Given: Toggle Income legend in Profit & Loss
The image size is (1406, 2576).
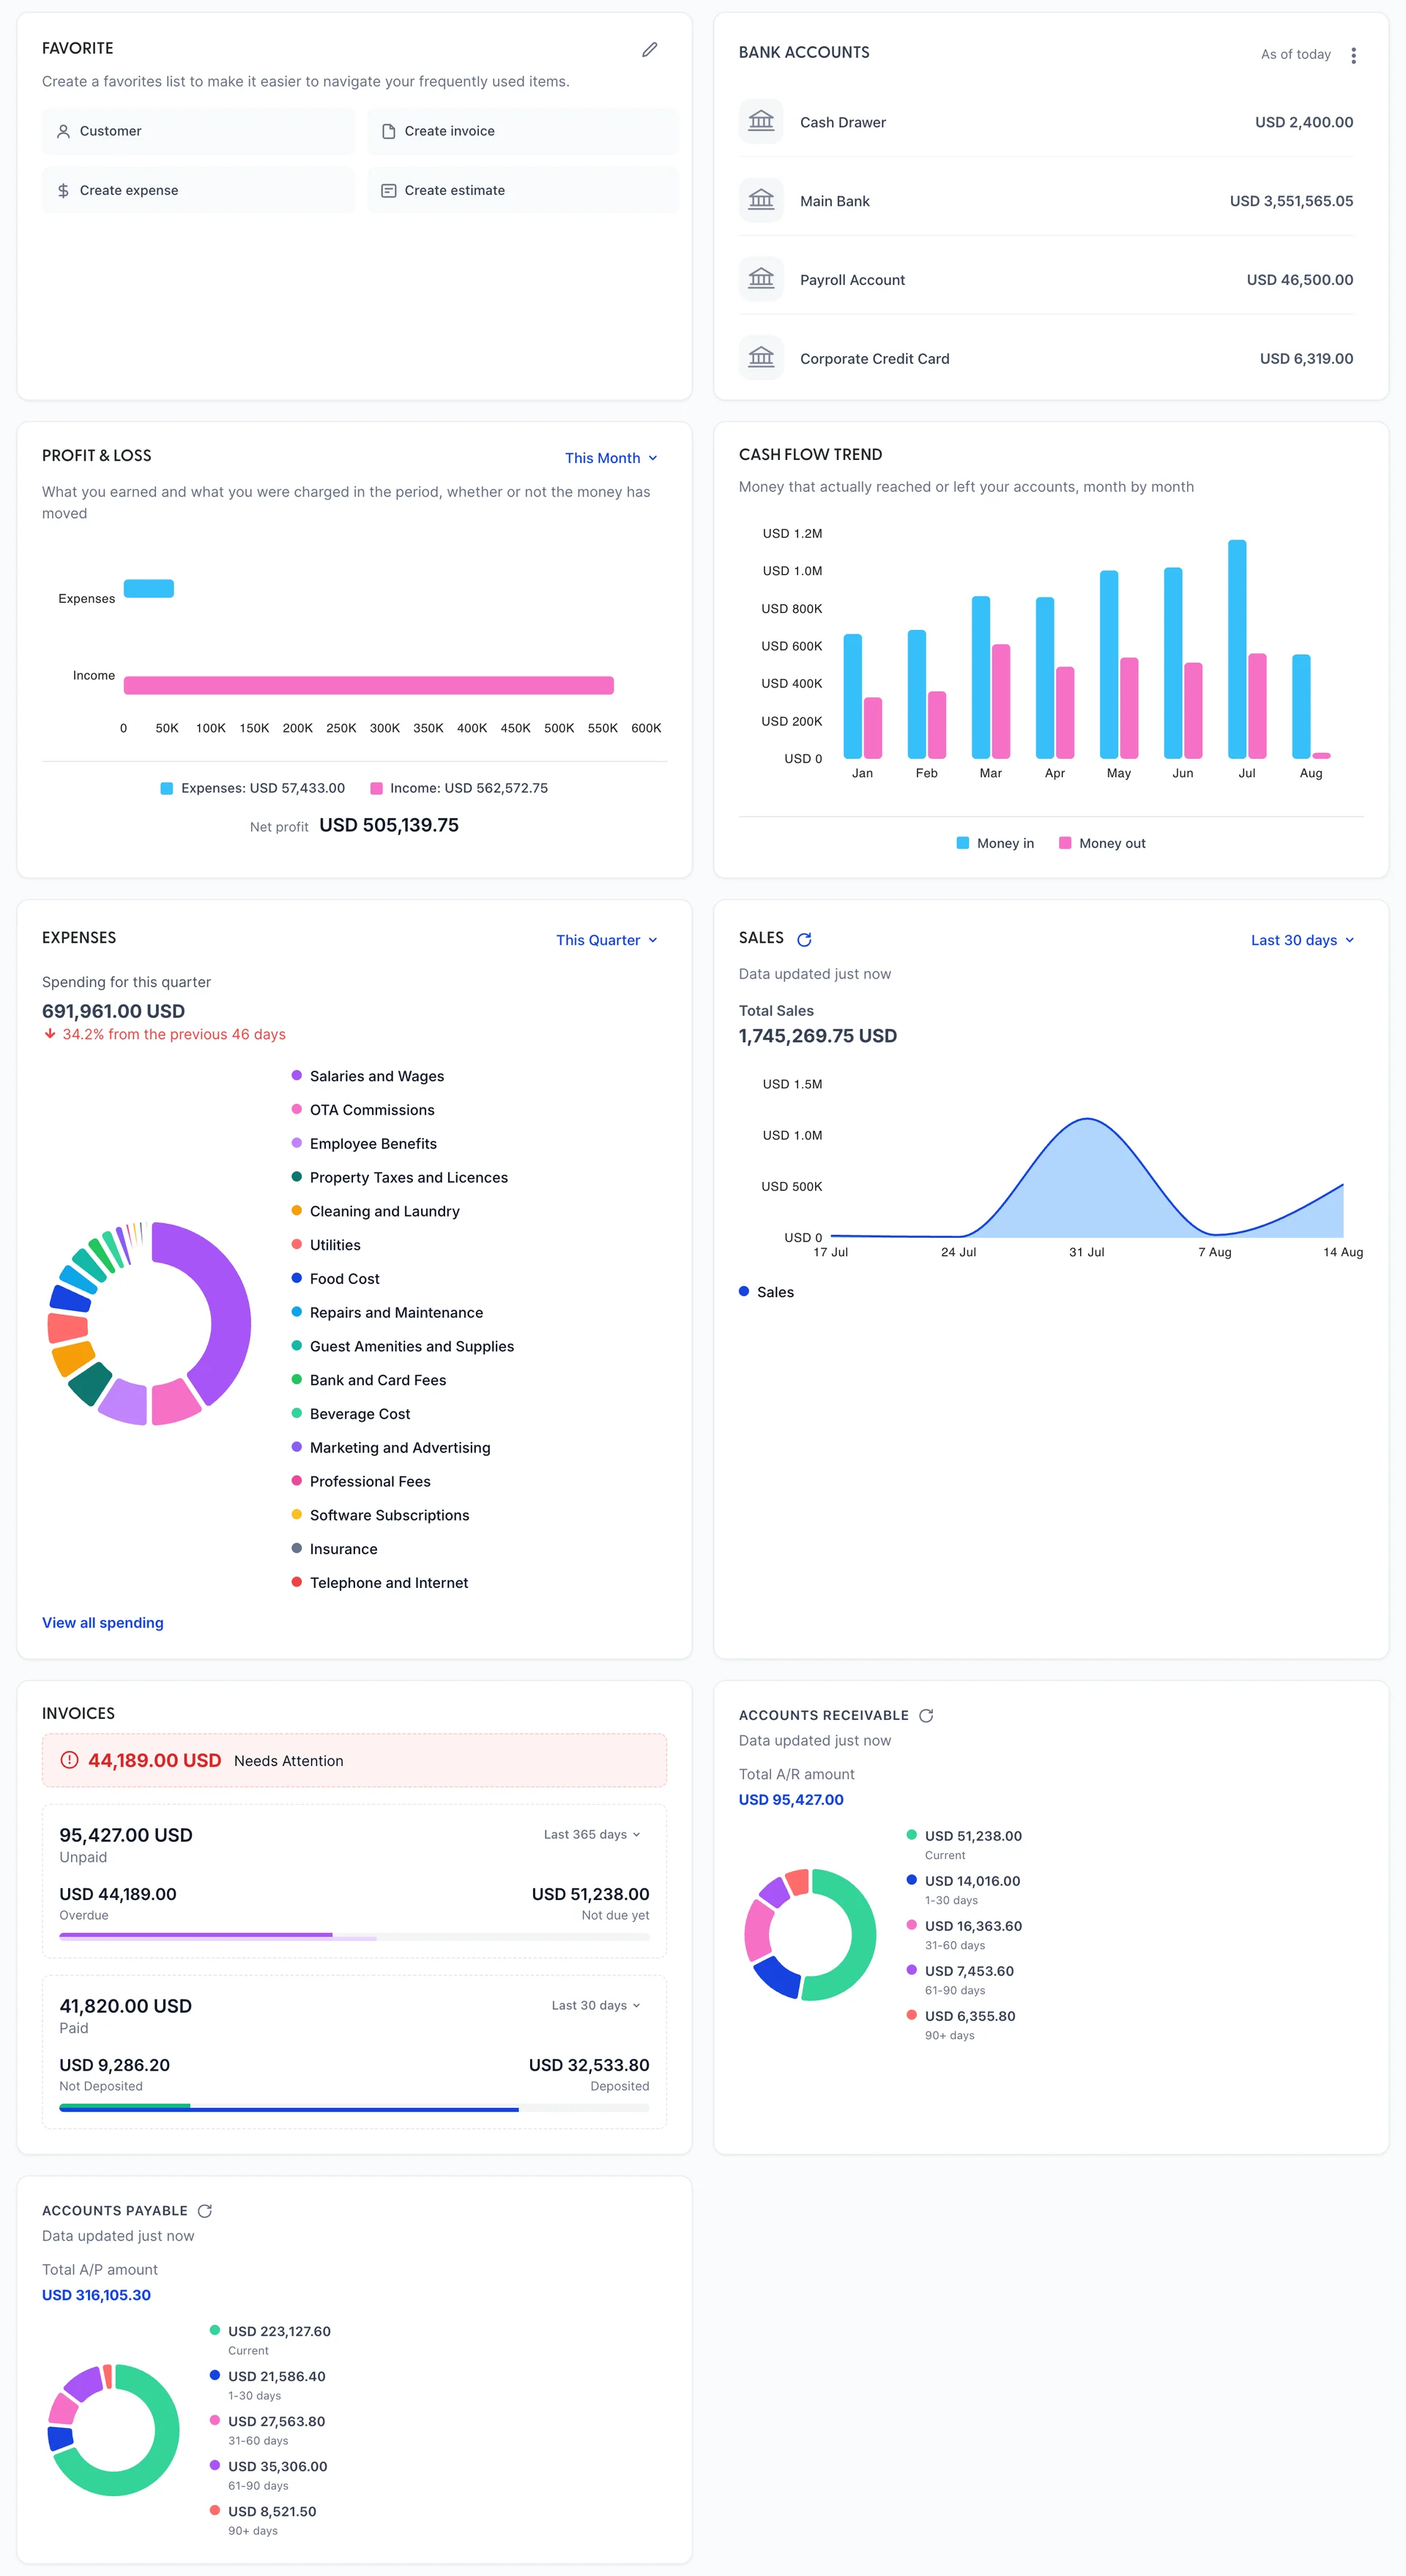Looking at the screenshot, I should point(459,788).
